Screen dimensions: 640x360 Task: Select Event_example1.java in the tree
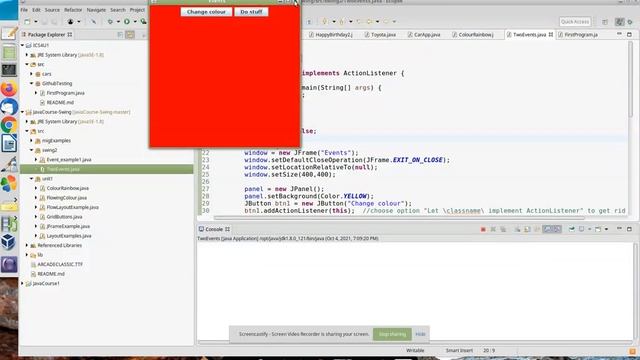coord(69,160)
